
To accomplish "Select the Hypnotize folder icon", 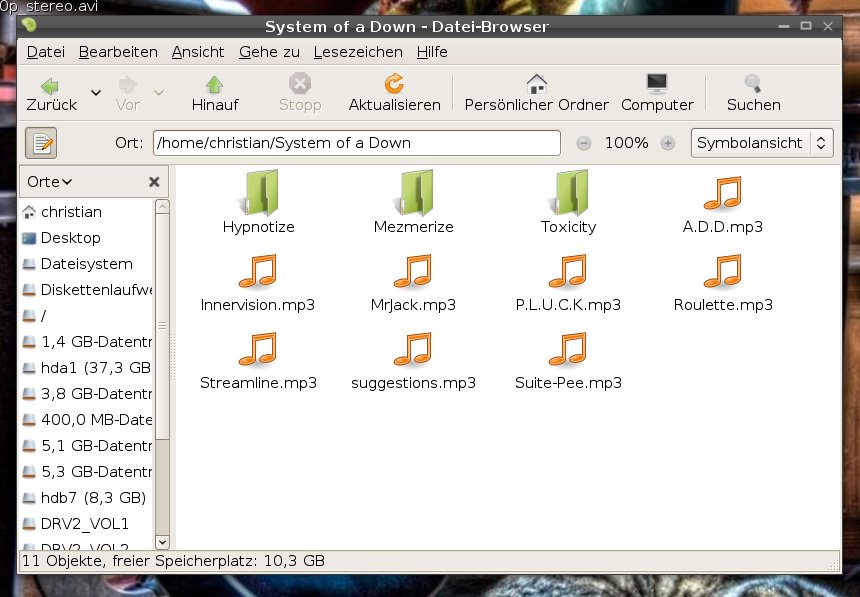I will point(259,192).
